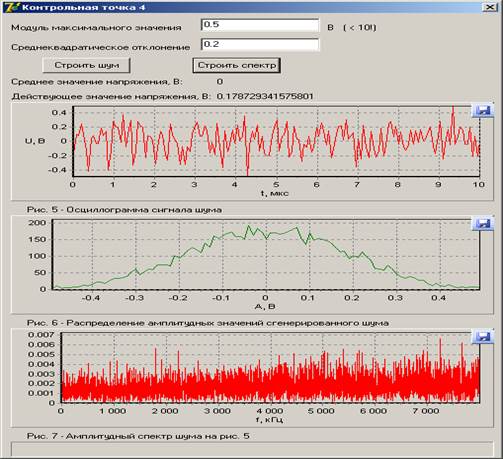Click the 'Рис. 5' oscillogram caption

point(124,210)
